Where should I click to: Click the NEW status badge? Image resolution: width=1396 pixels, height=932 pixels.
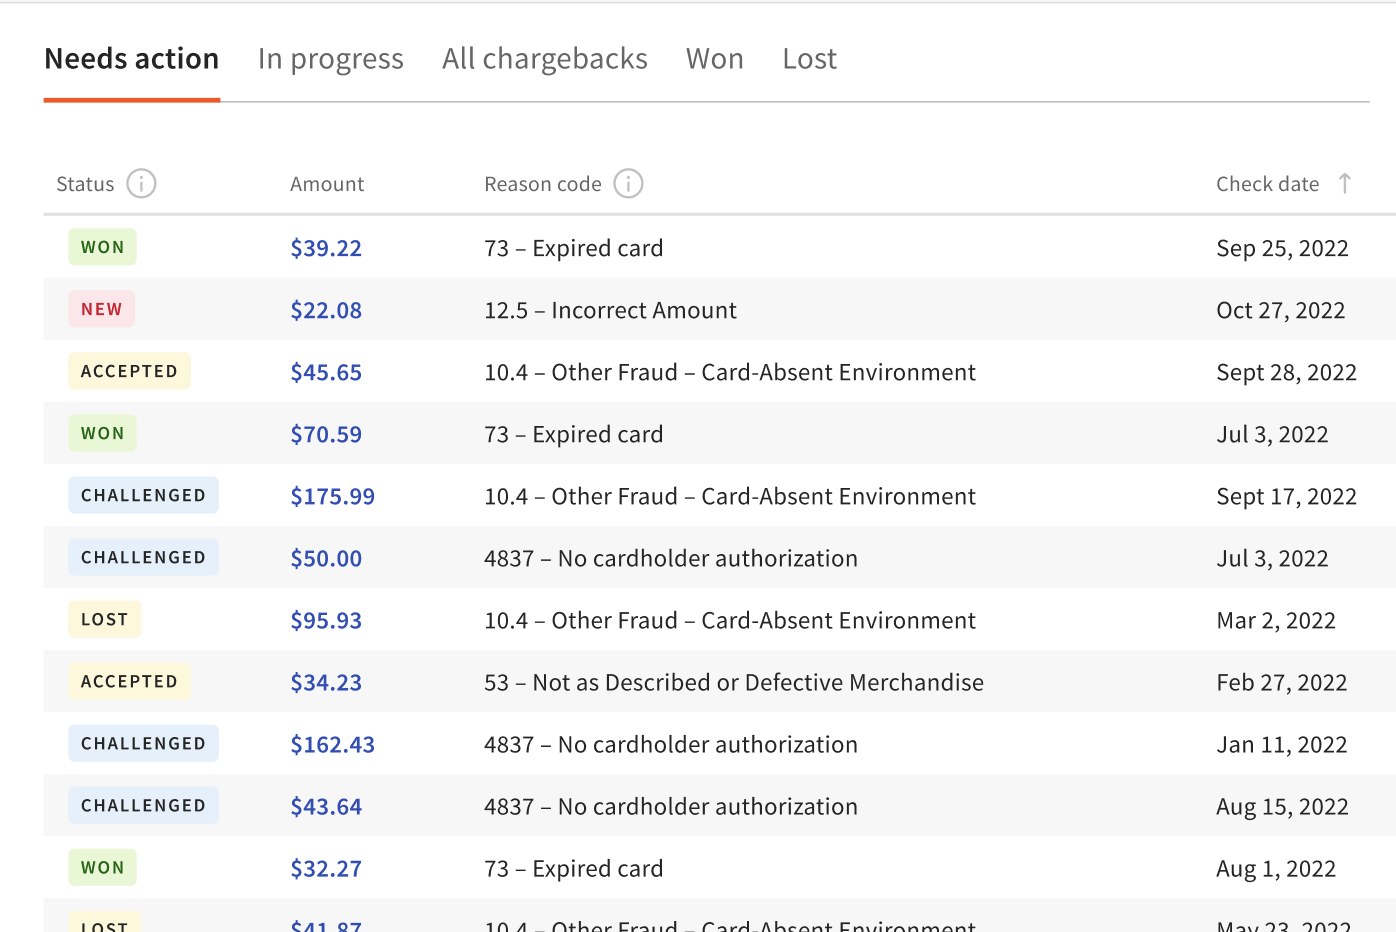tap(101, 309)
